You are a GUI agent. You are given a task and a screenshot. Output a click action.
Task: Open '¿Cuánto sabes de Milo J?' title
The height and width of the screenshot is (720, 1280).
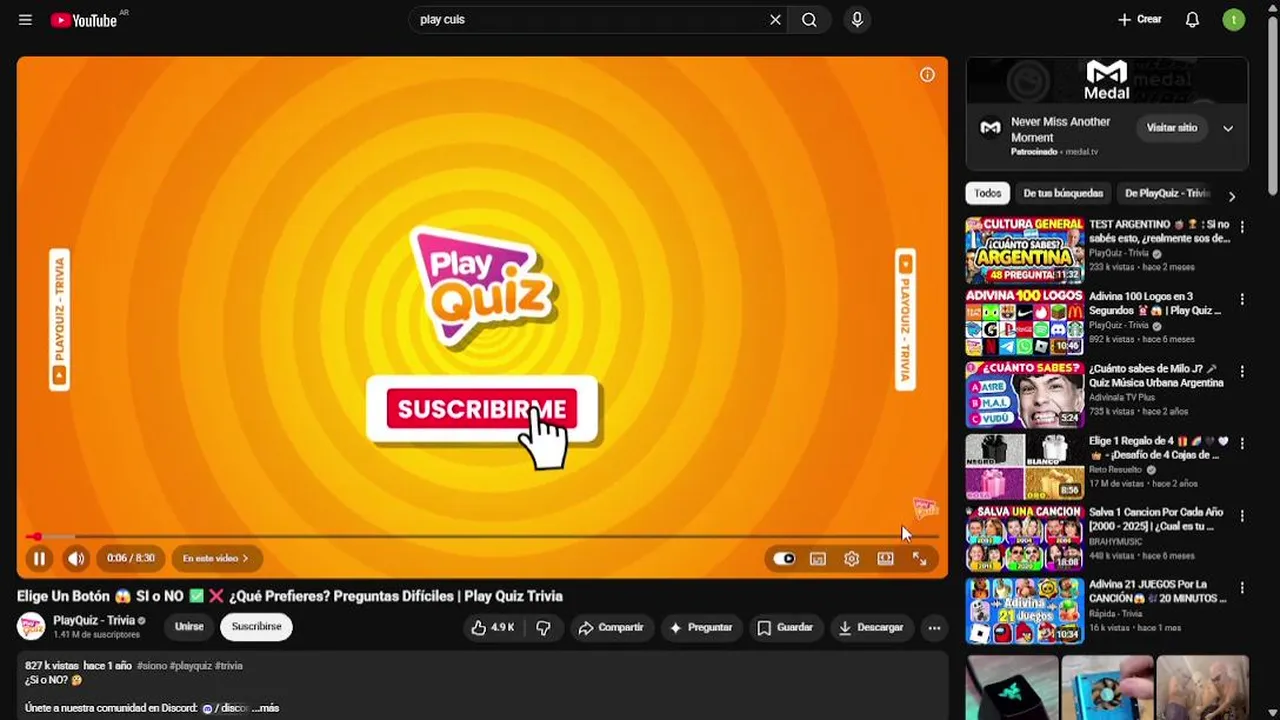pyautogui.click(x=1156, y=375)
